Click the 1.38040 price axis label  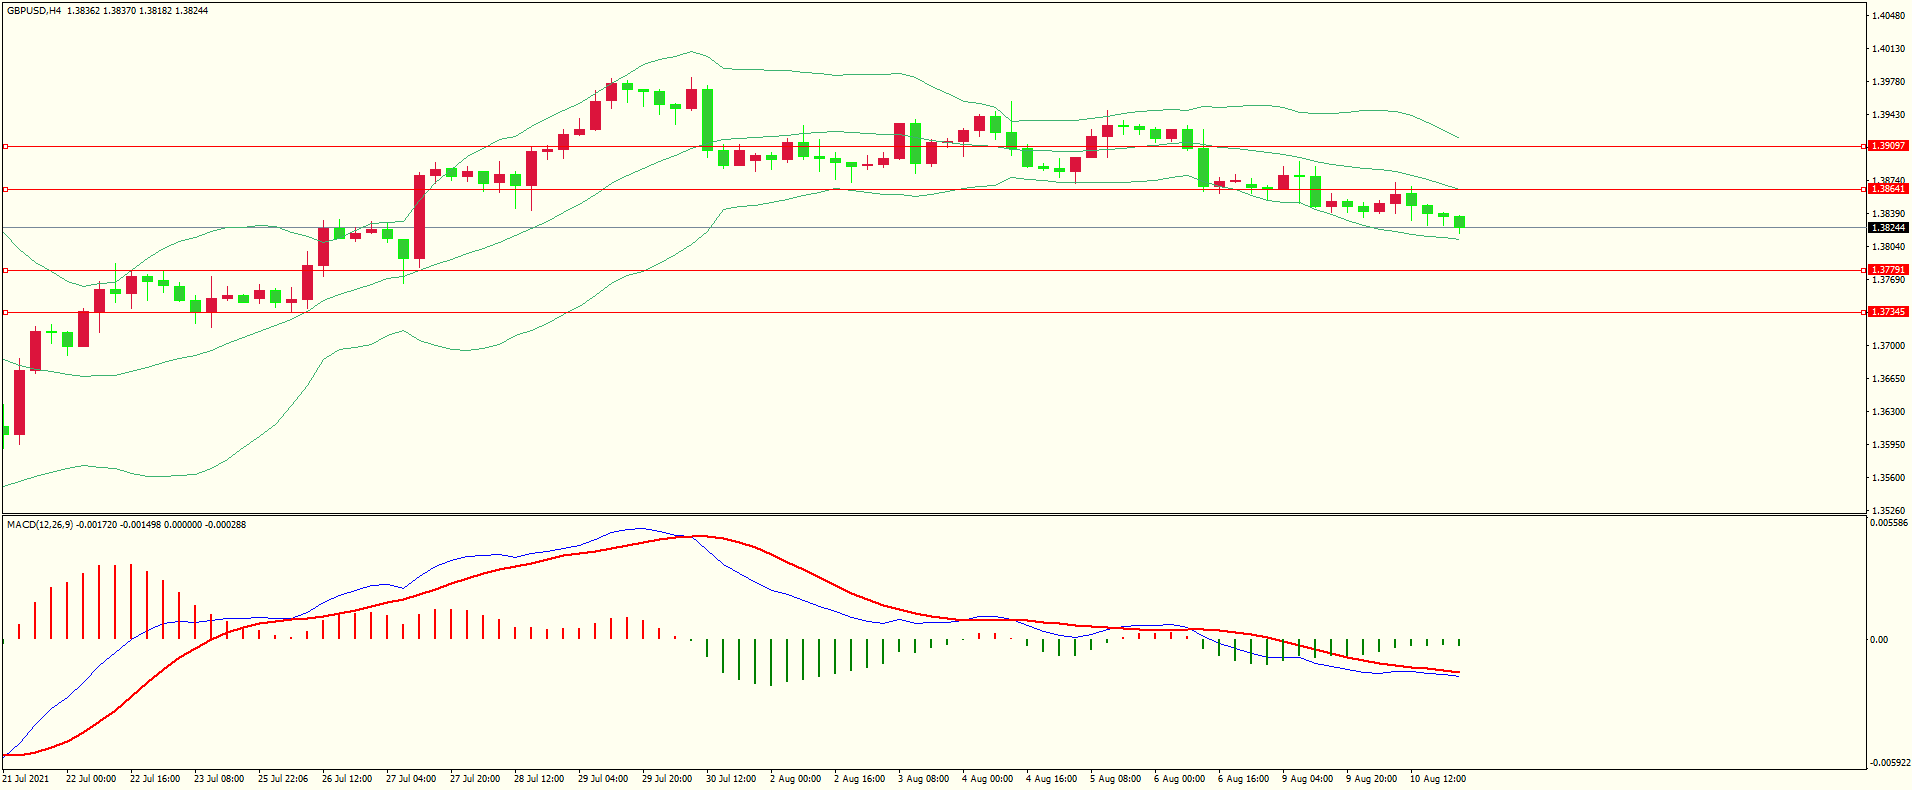point(1888,247)
